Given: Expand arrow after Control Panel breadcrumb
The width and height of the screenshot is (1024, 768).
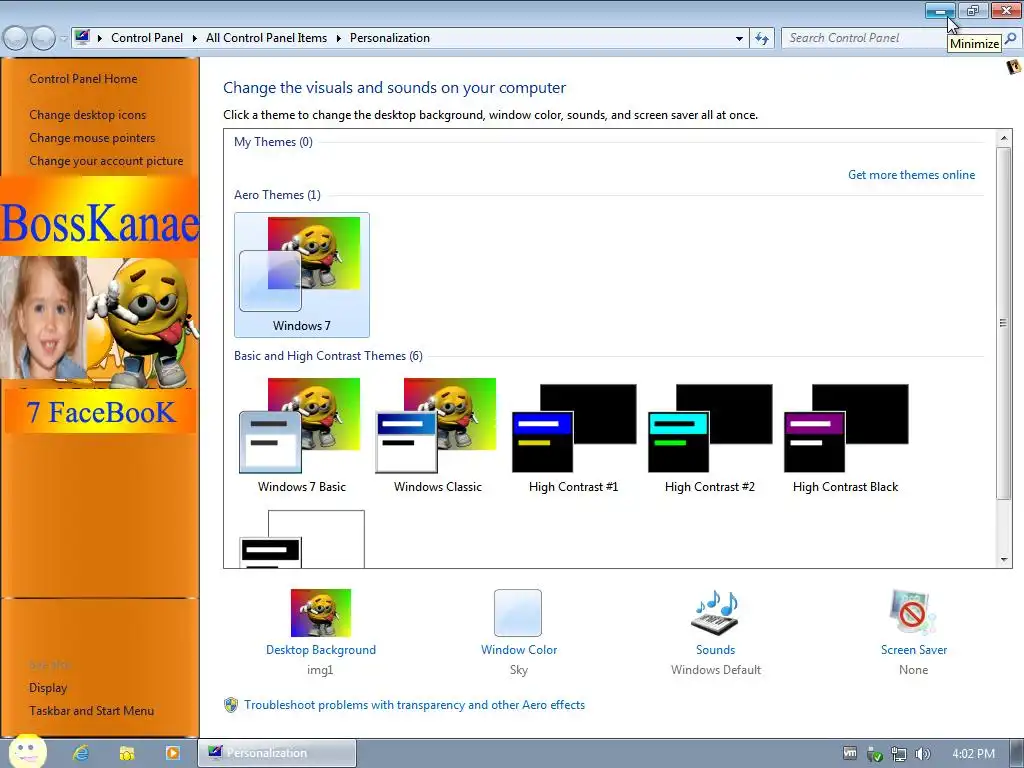Looking at the screenshot, I should pos(195,38).
